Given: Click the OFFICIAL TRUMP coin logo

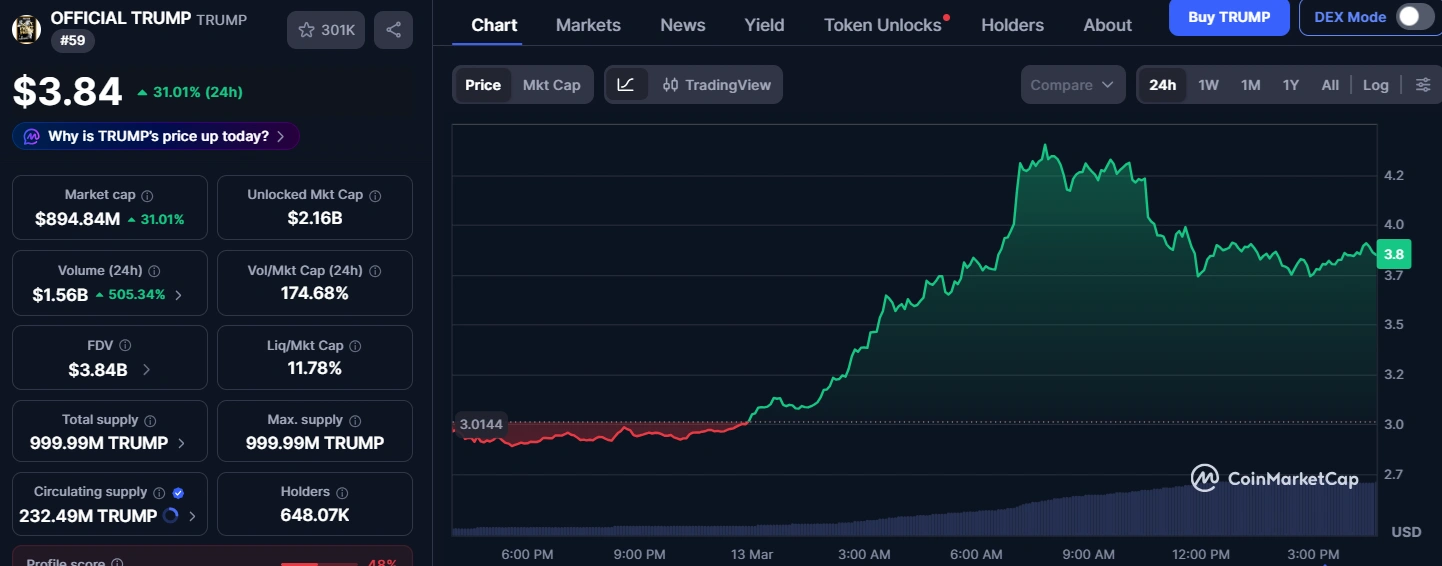Looking at the screenshot, I should (x=26, y=29).
